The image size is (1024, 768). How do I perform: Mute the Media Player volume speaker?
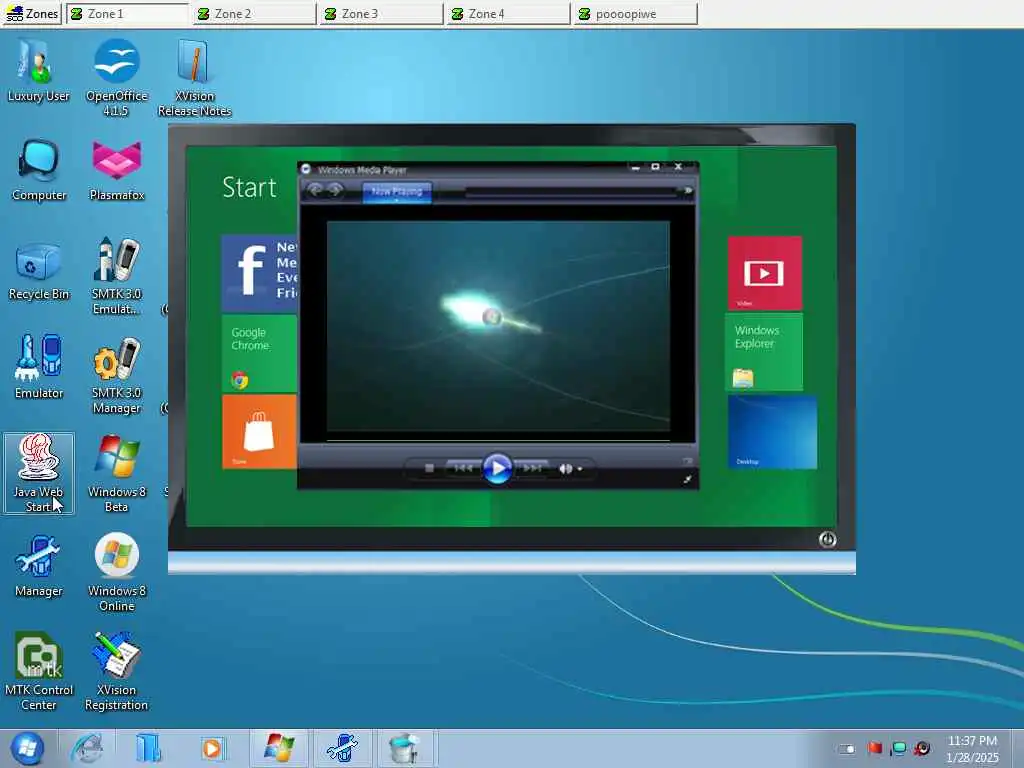tap(566, 469)
